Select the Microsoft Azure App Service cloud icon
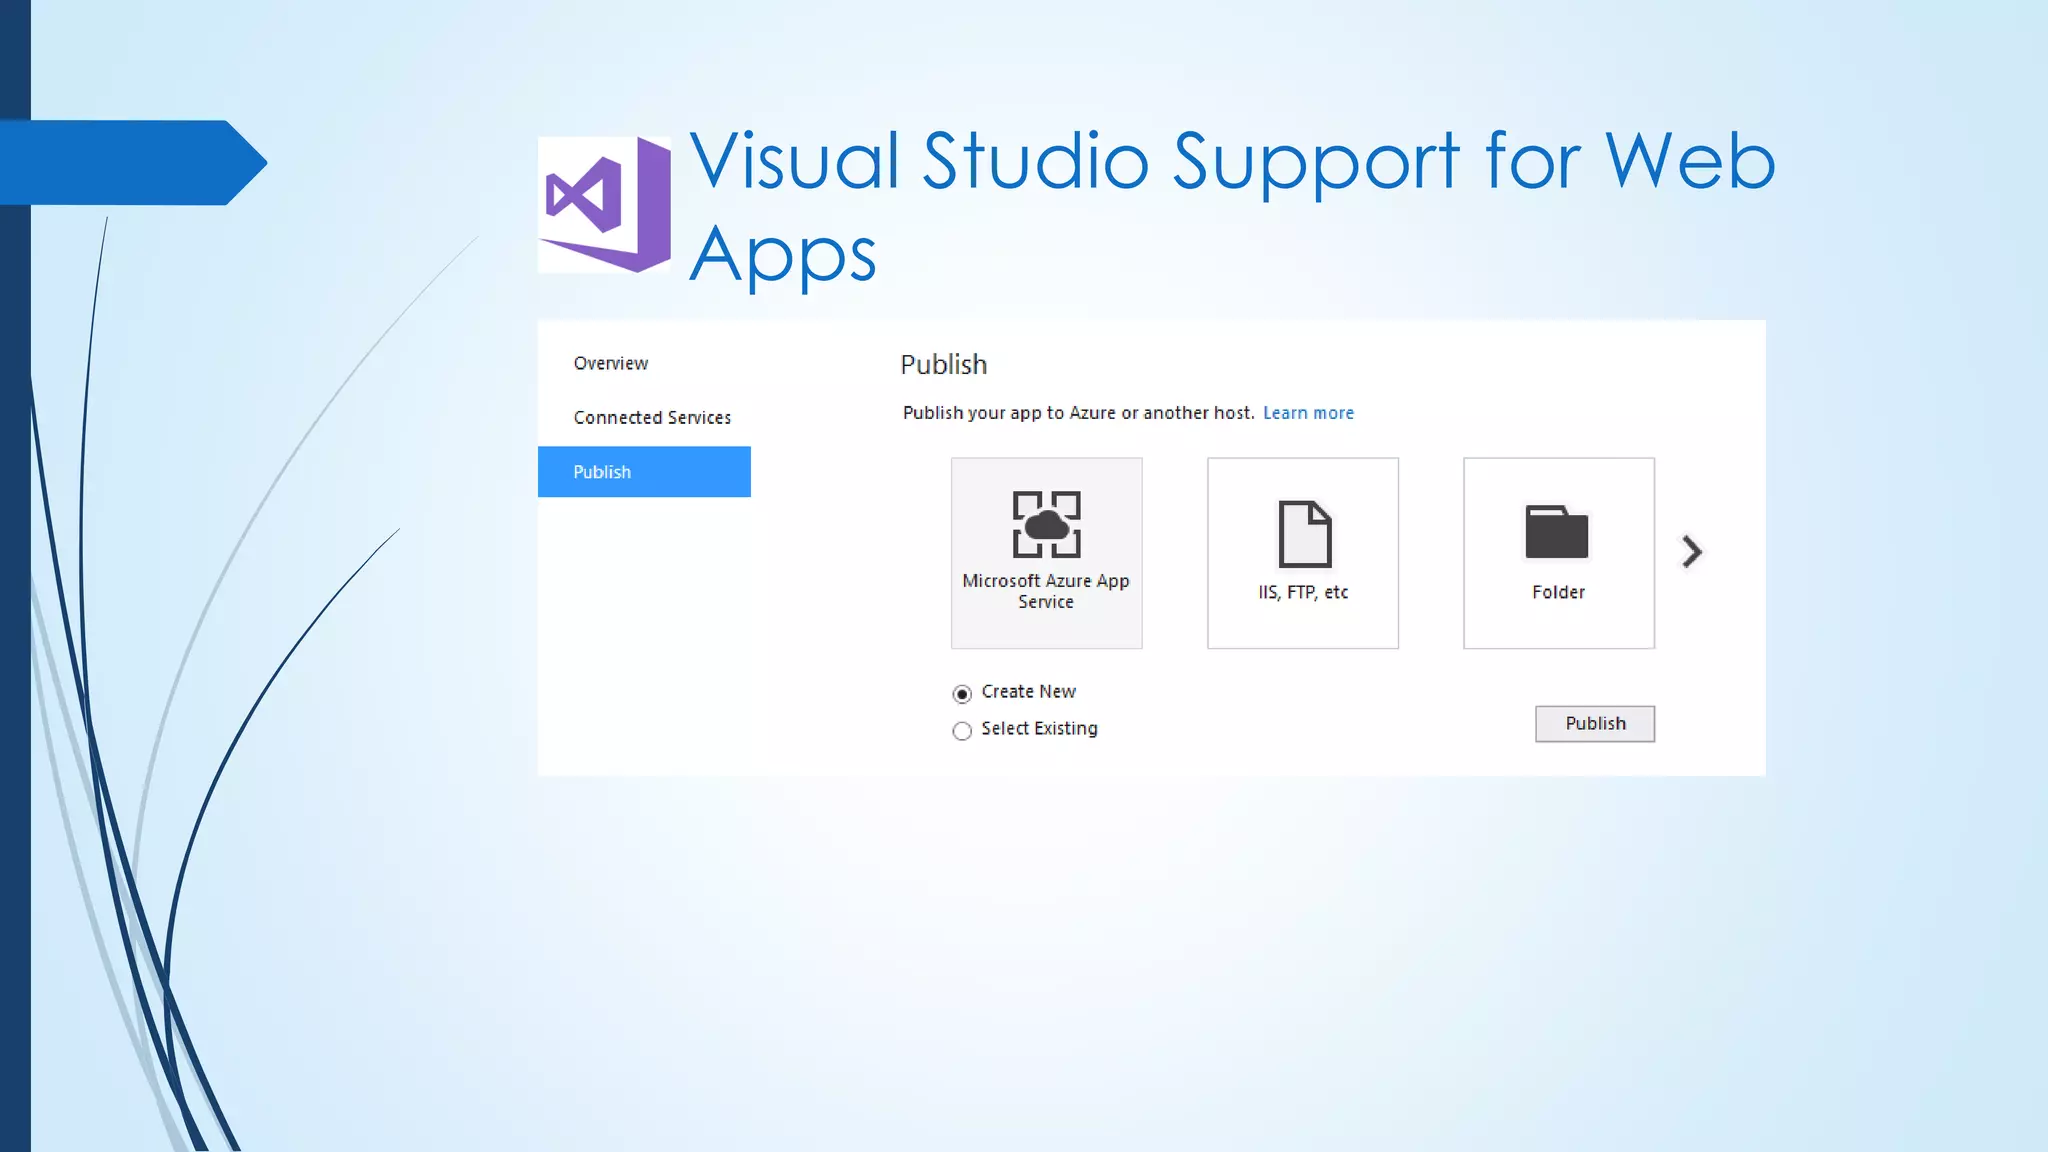The height and width of the screenshot is (1152, 2048). pos(1046,524)
